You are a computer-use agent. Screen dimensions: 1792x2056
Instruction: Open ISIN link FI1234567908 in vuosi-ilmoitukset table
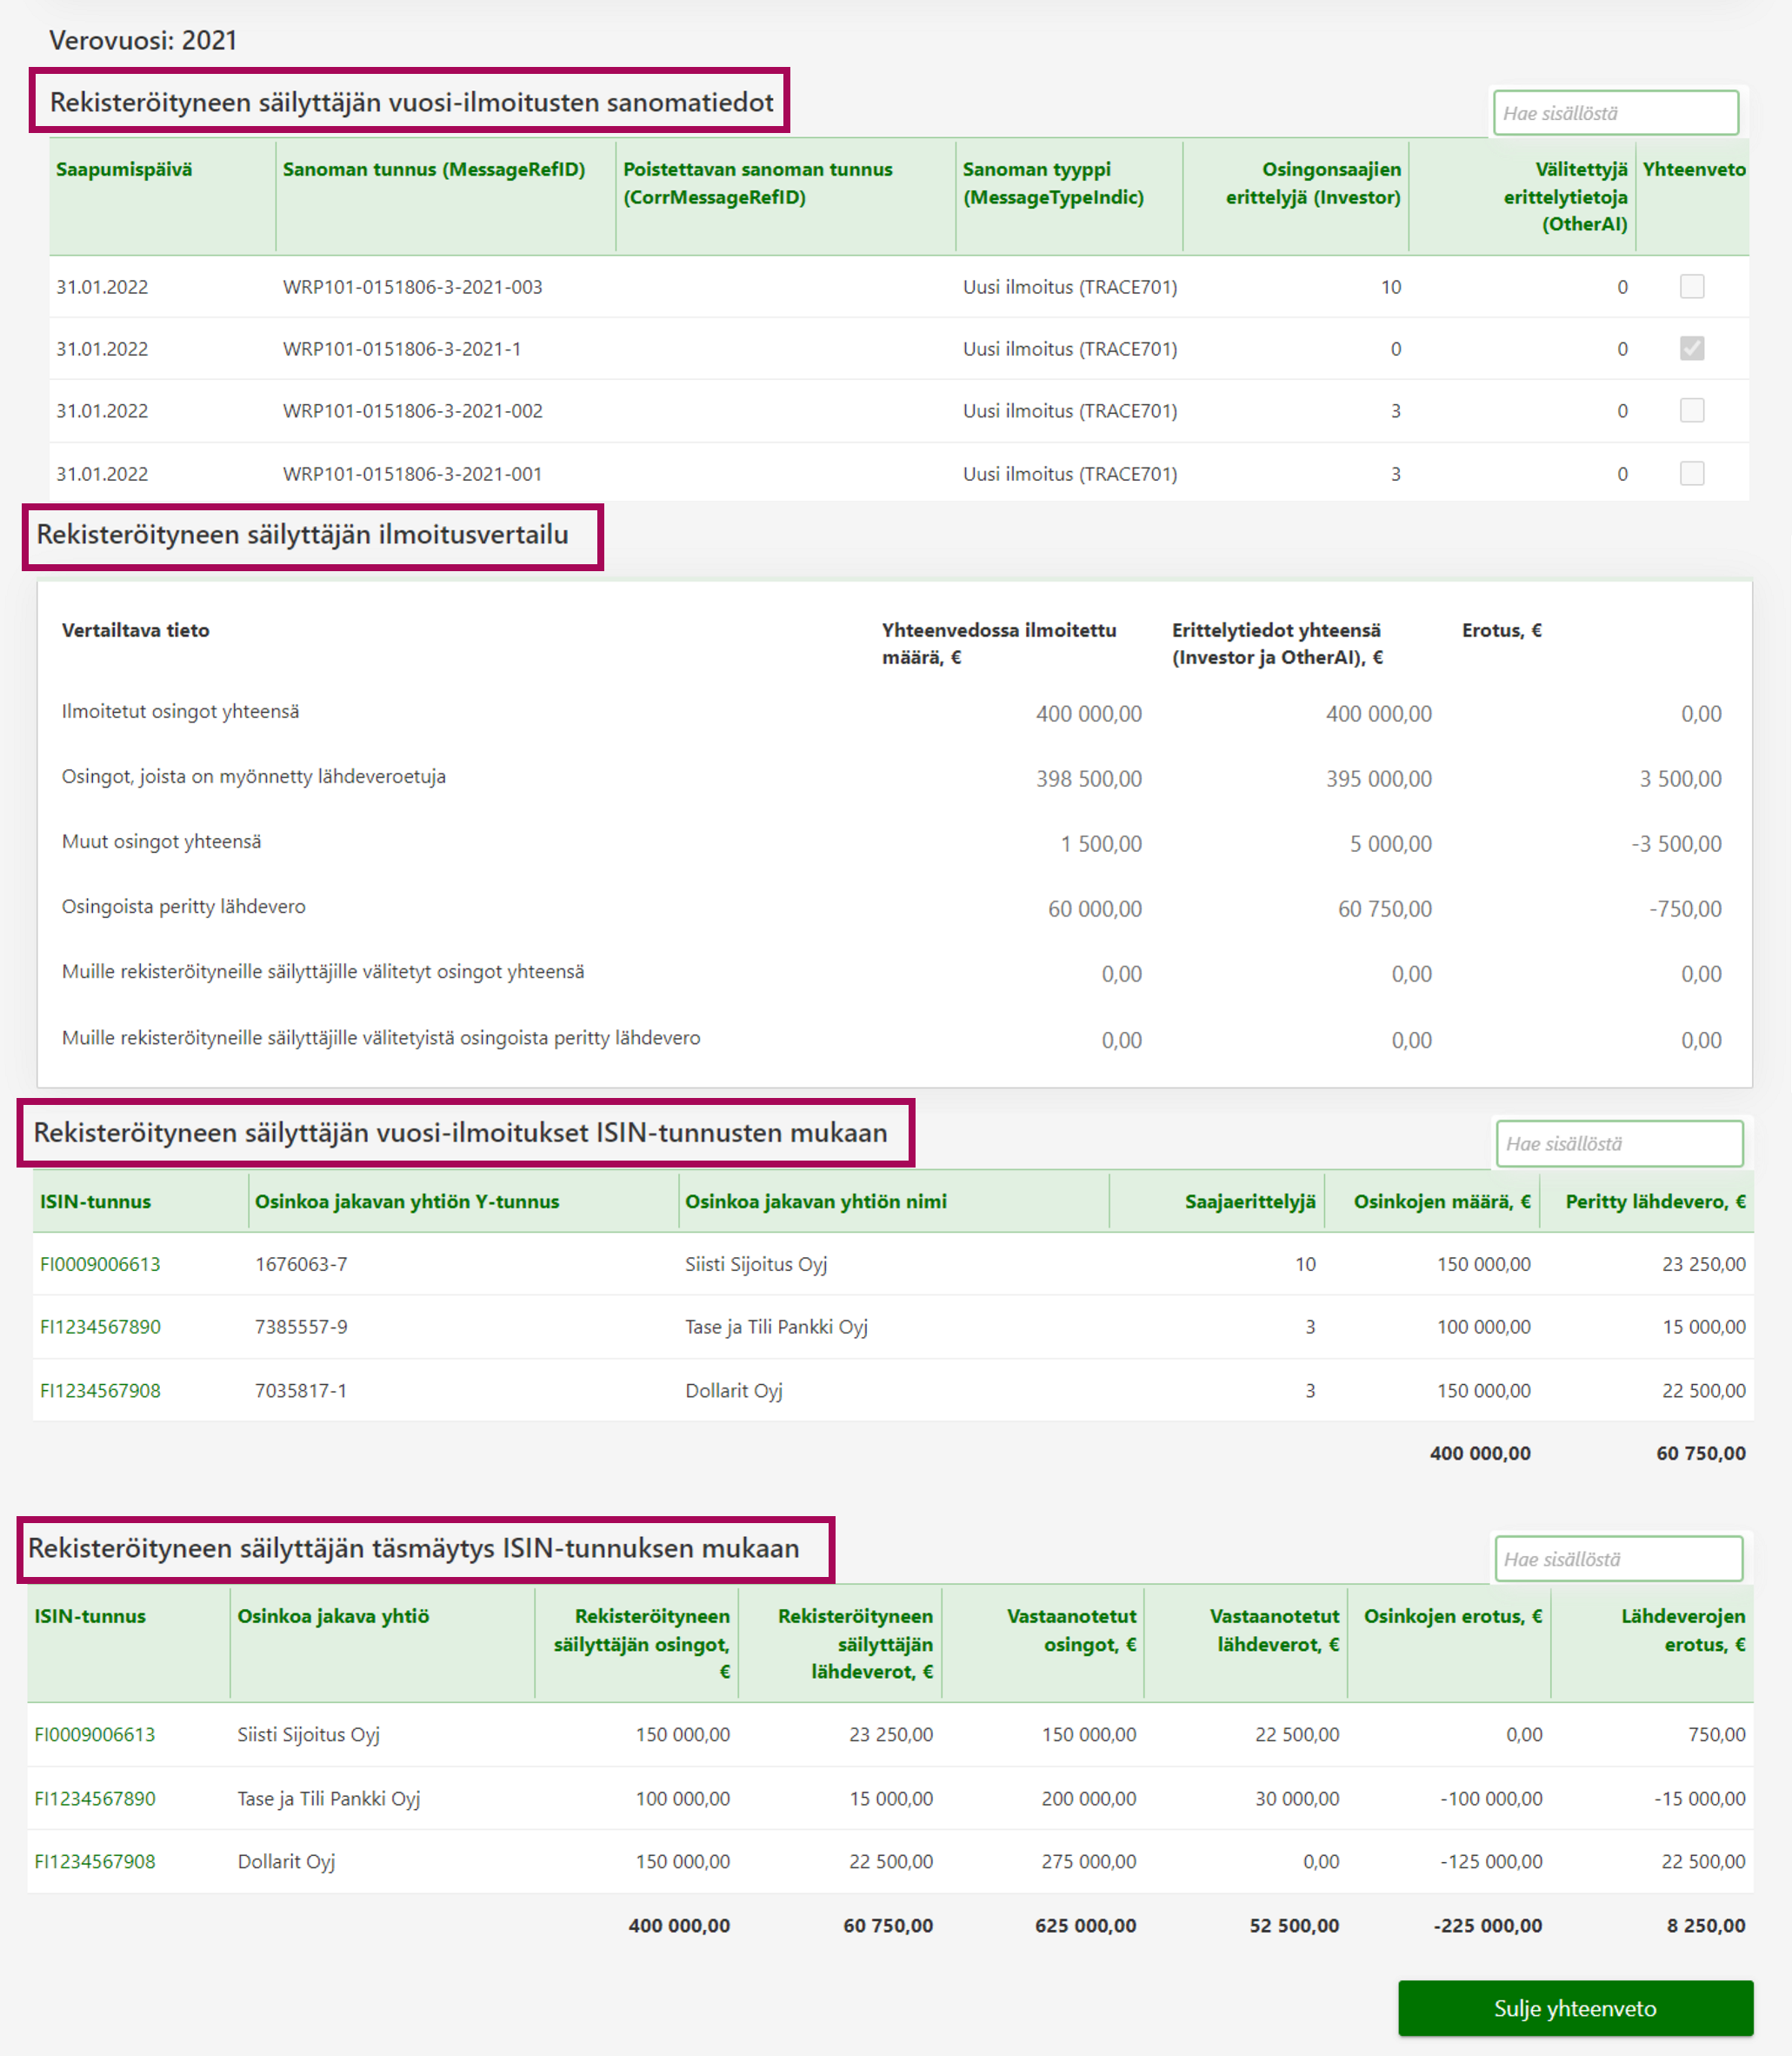click(100, 1390)
